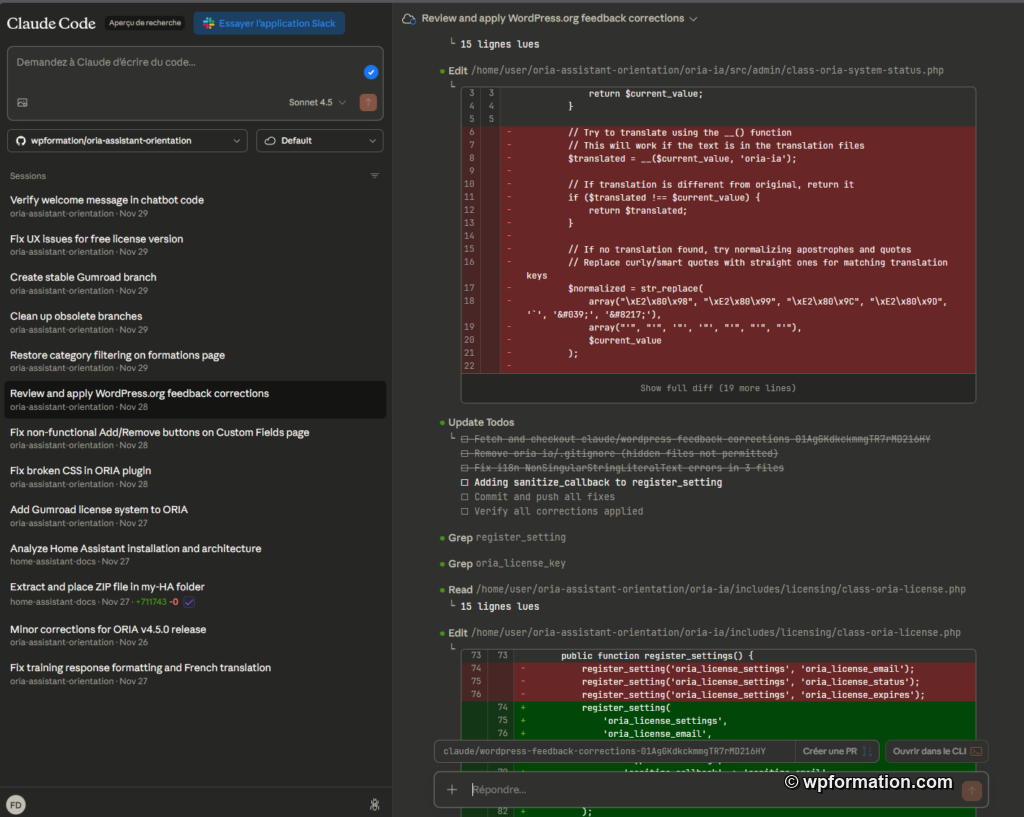Open the Default environment dropdown
This screenshot has width=1024, height=817.
[x=320, y=141]
